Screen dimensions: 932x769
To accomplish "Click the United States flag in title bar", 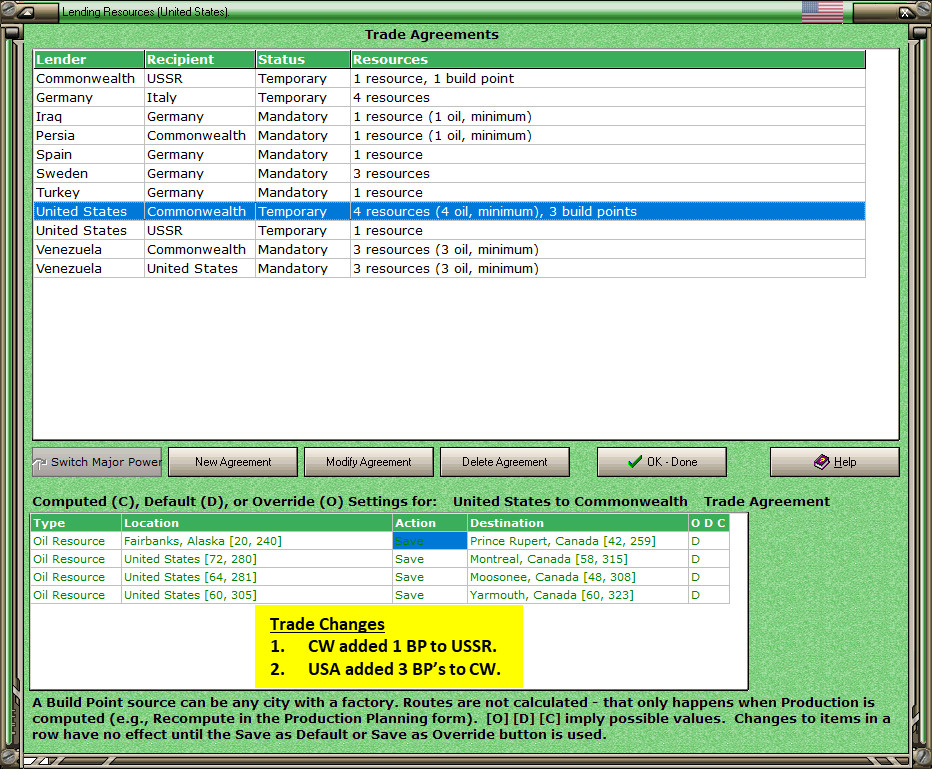I will tap(822, 12).
